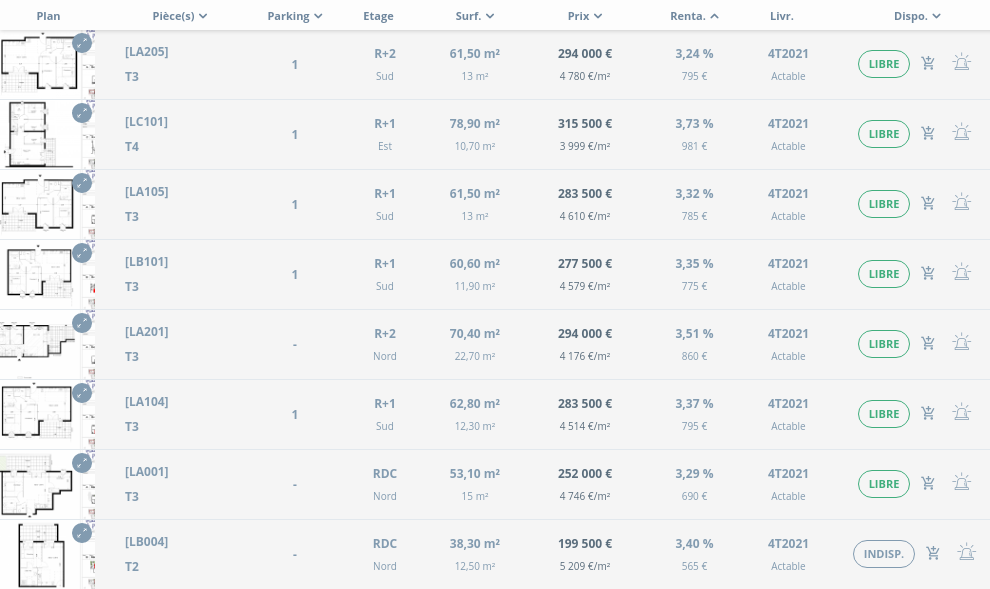Viewport: 990px width, 589px height.
Task: Sort the list by Prix
Action: click(584, 16)
